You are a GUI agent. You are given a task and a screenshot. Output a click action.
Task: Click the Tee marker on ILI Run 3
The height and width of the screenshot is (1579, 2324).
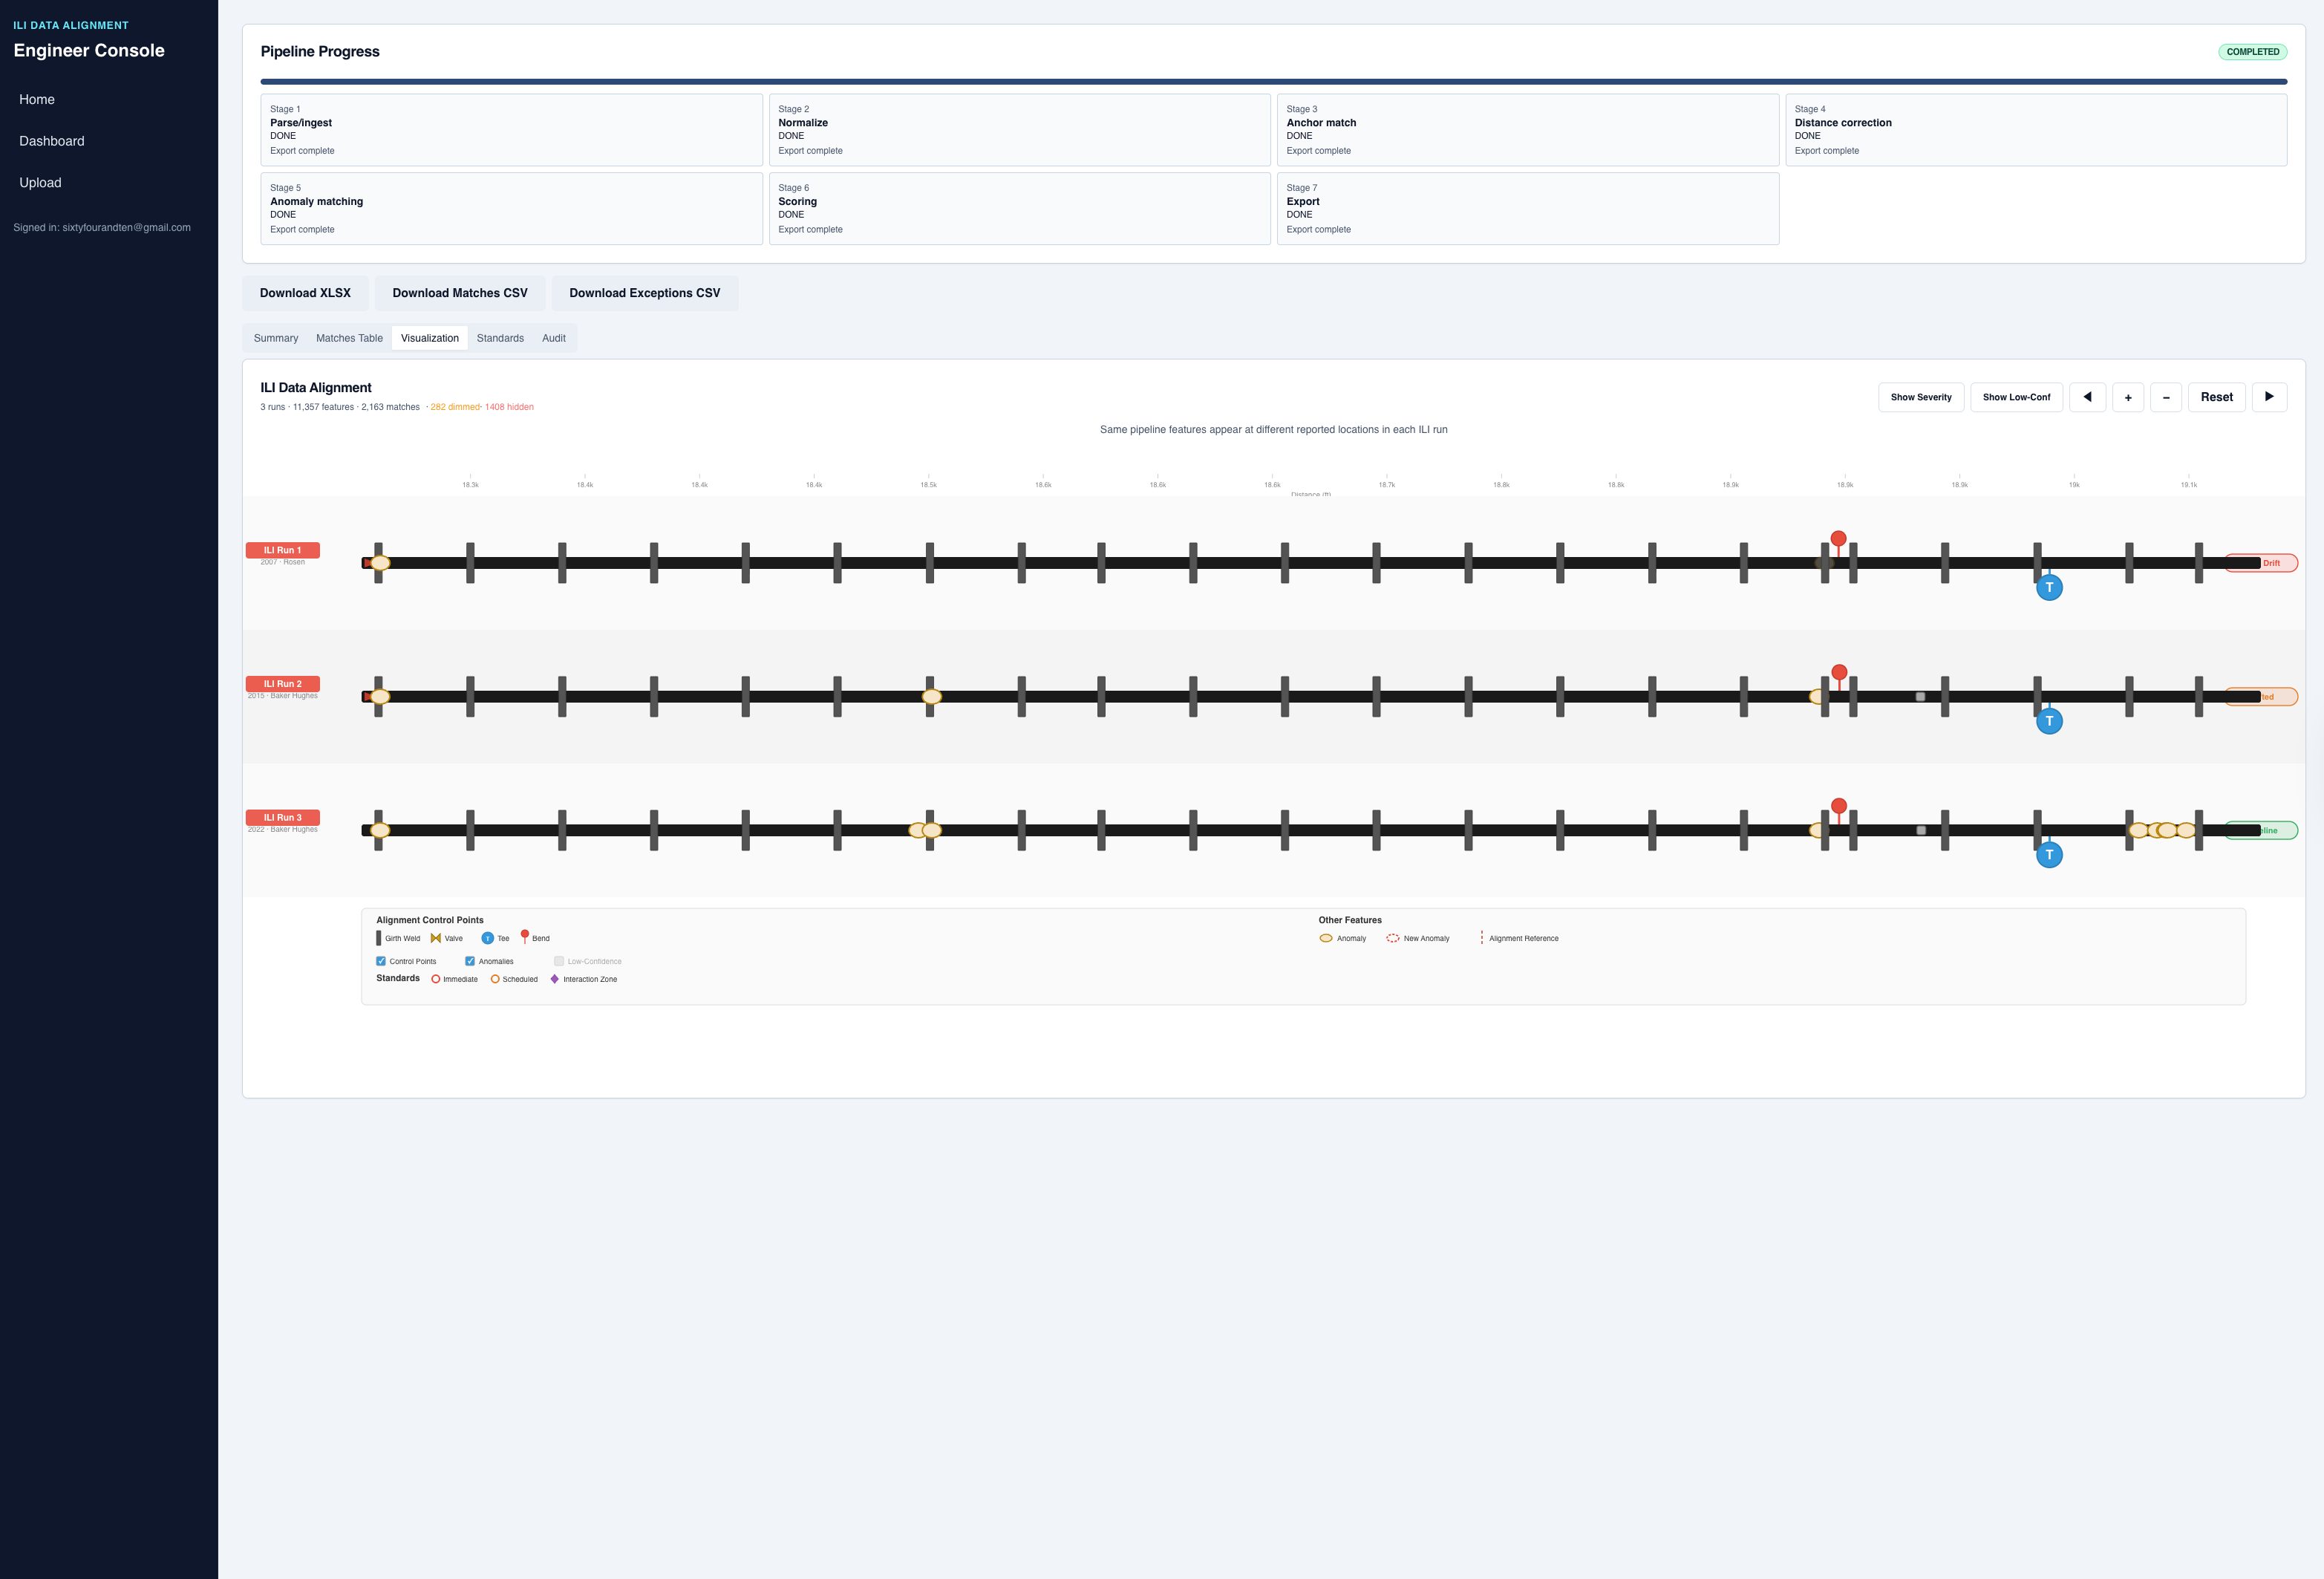[x=2049, y=855]
